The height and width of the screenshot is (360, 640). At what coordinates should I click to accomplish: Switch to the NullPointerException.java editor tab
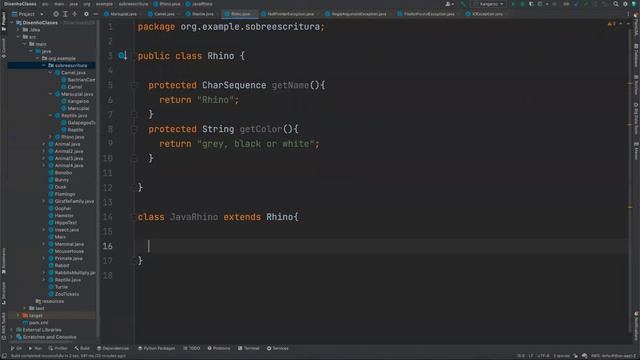pos(288,14)
